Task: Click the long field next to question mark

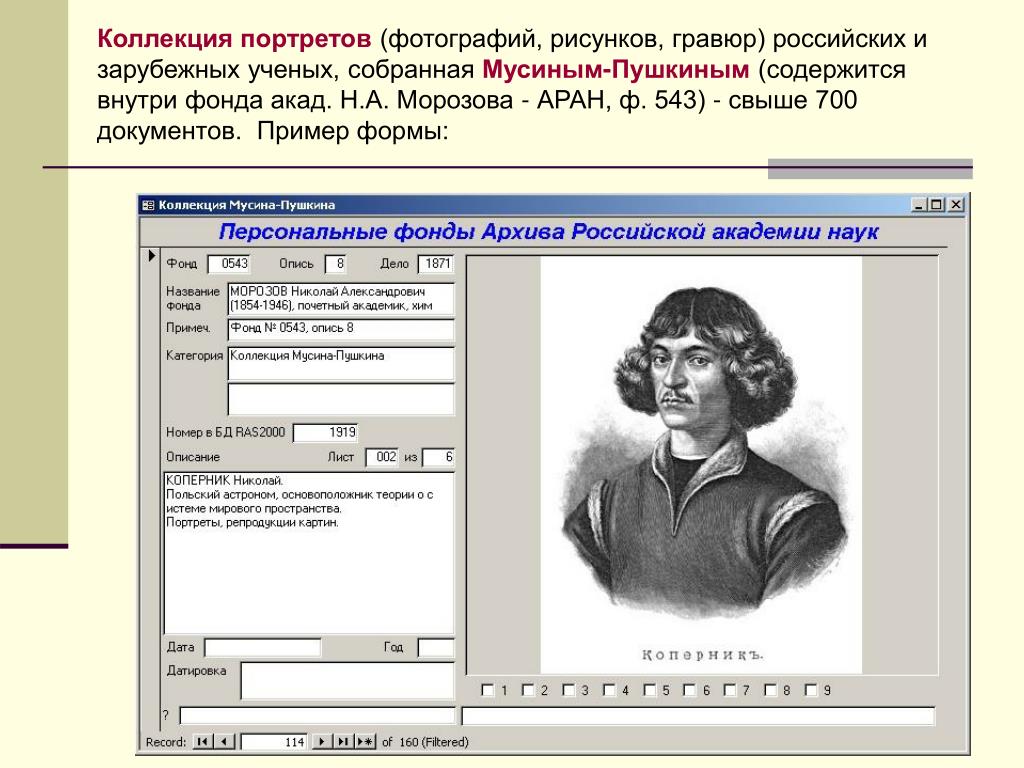Action: pos(317,716)
